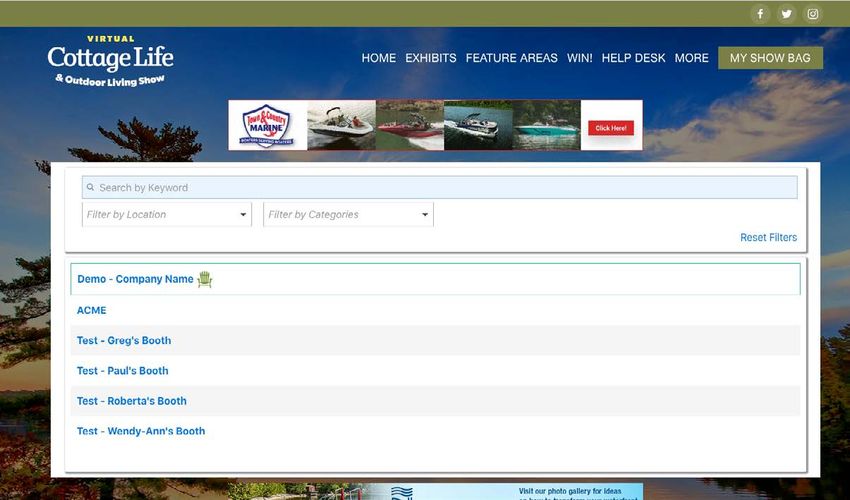The image size is (850, 500).
Task: Open the ACME exhibitor listing
Action: point(92,310)
